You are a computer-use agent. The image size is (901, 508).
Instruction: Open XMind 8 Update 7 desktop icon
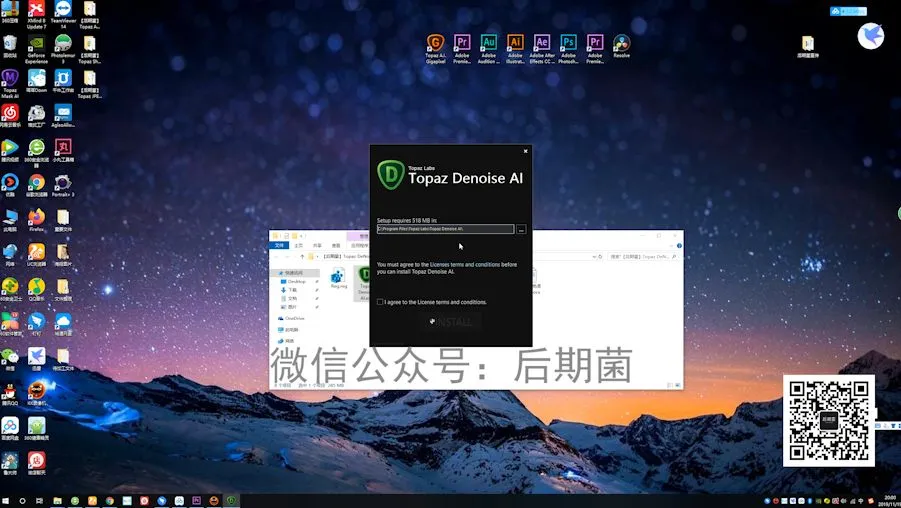coord(36,15)
